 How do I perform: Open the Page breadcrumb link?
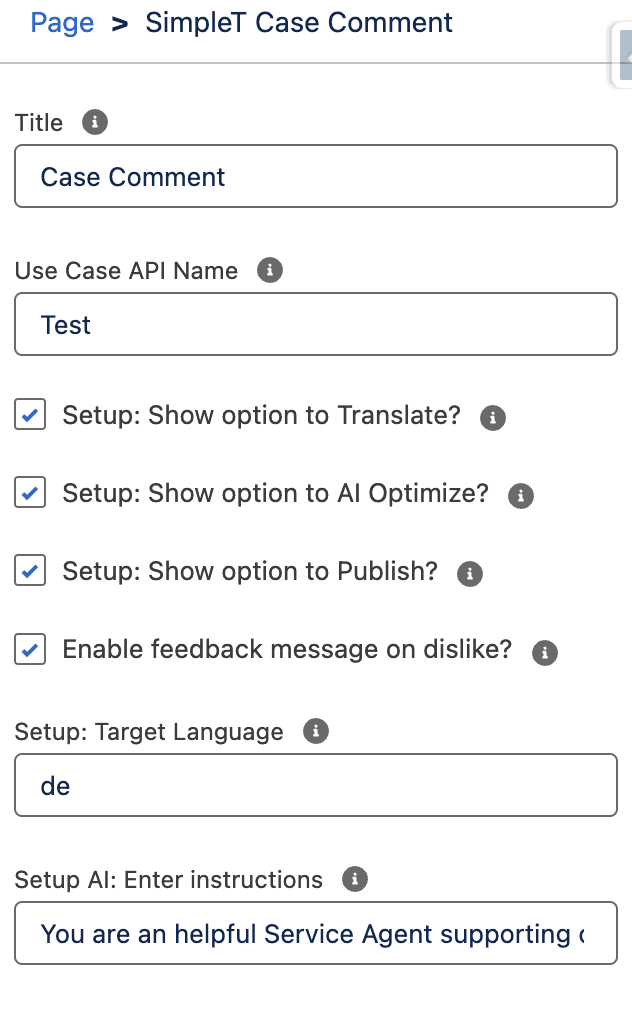(x=62, y=22)
